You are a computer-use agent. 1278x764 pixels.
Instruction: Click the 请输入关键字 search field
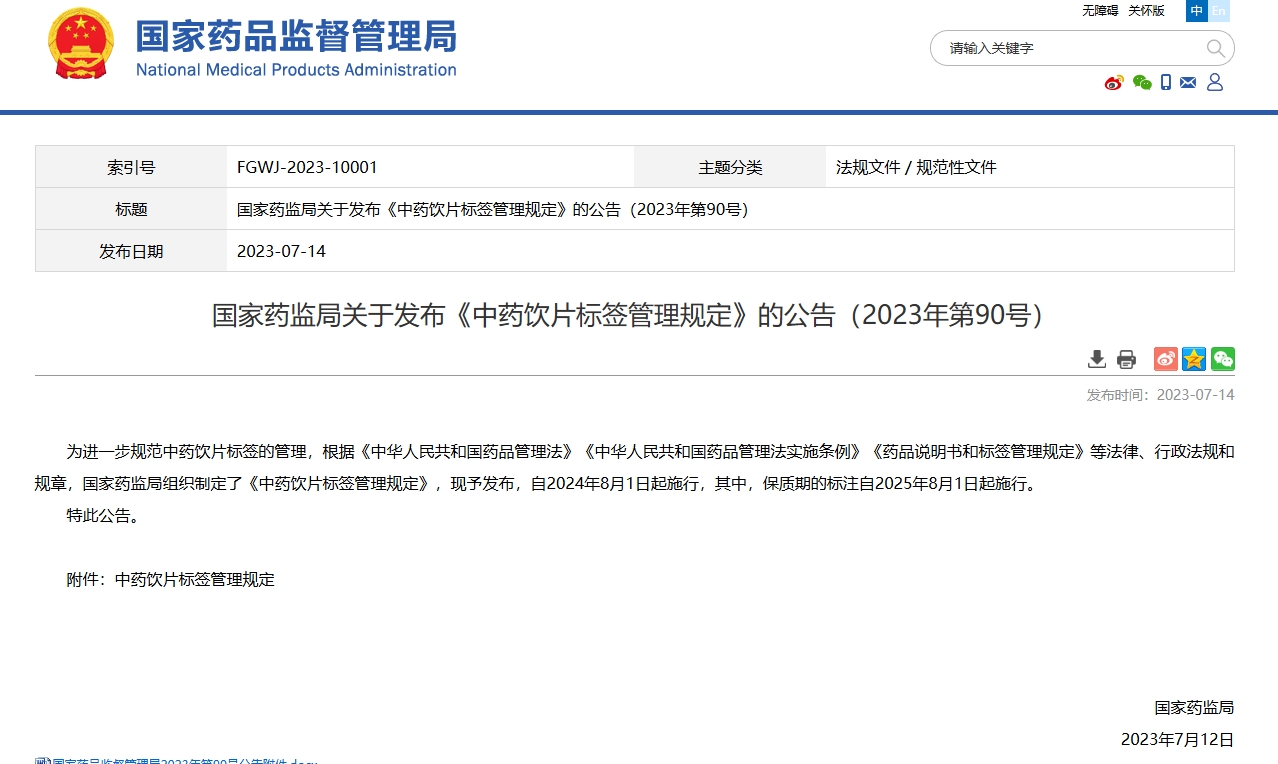(x=1070, y=48)
